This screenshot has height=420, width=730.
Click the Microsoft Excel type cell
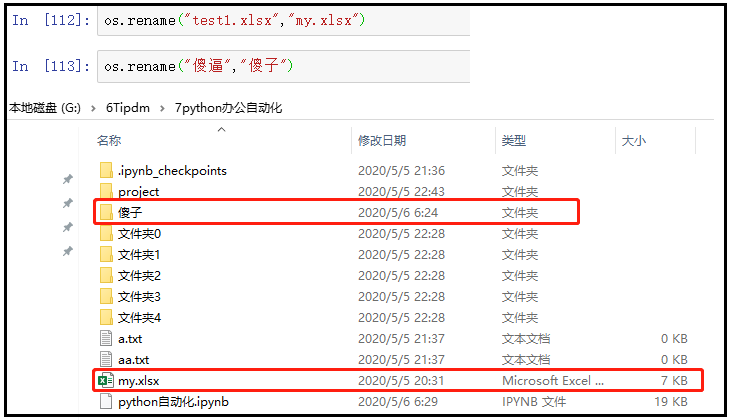click(x=553, y=380)
